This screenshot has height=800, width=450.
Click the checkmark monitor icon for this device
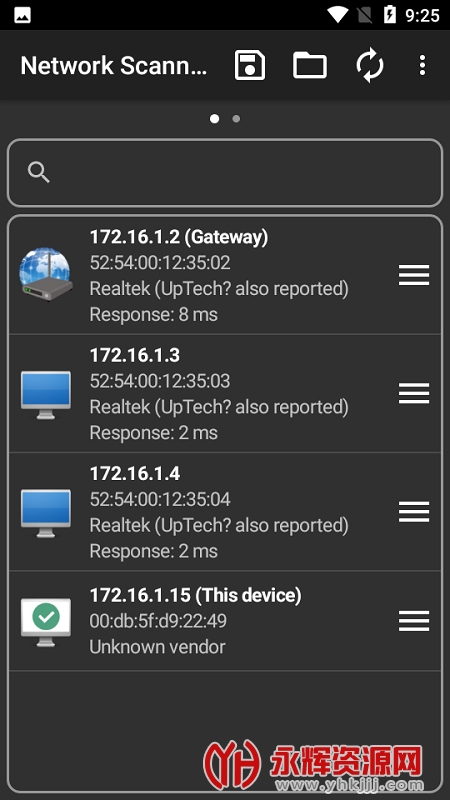coord(46,622)
